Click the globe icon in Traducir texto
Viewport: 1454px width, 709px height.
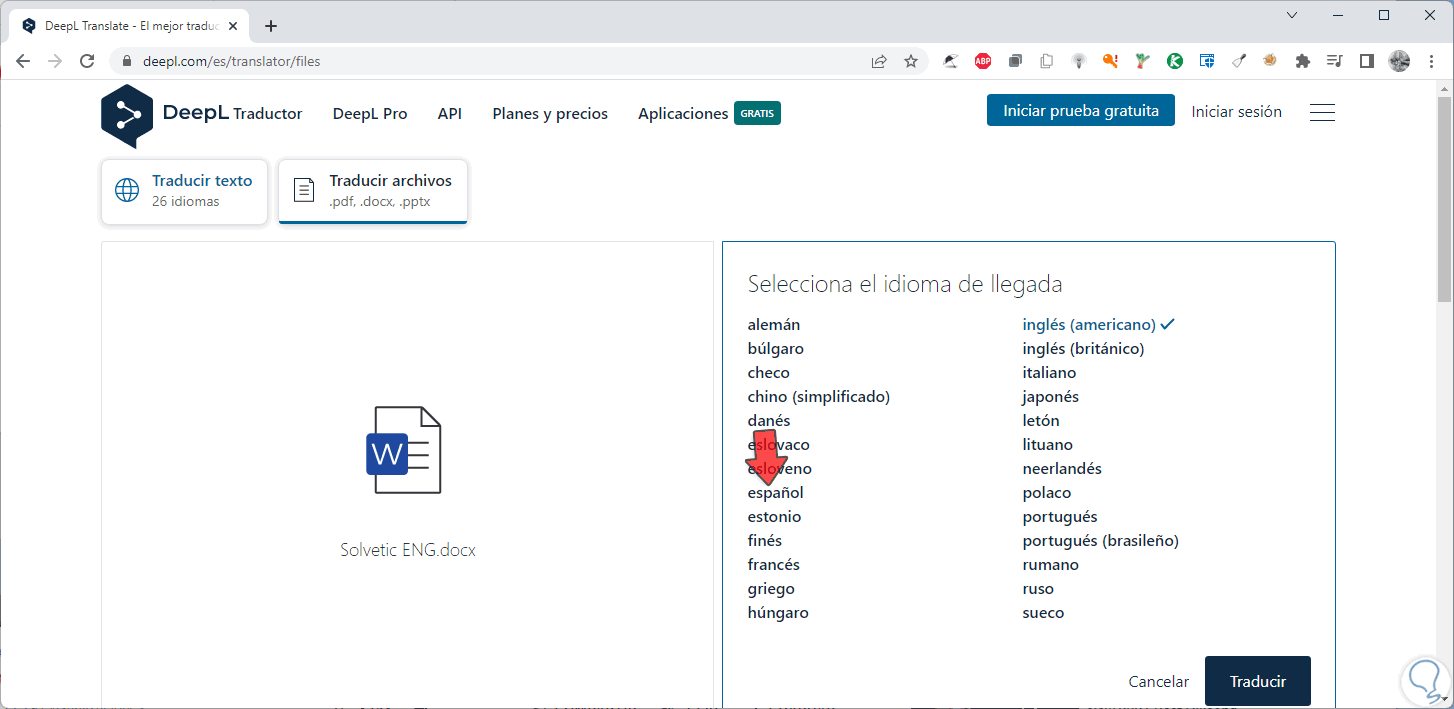pyautogui.click(x=127, y=190)
